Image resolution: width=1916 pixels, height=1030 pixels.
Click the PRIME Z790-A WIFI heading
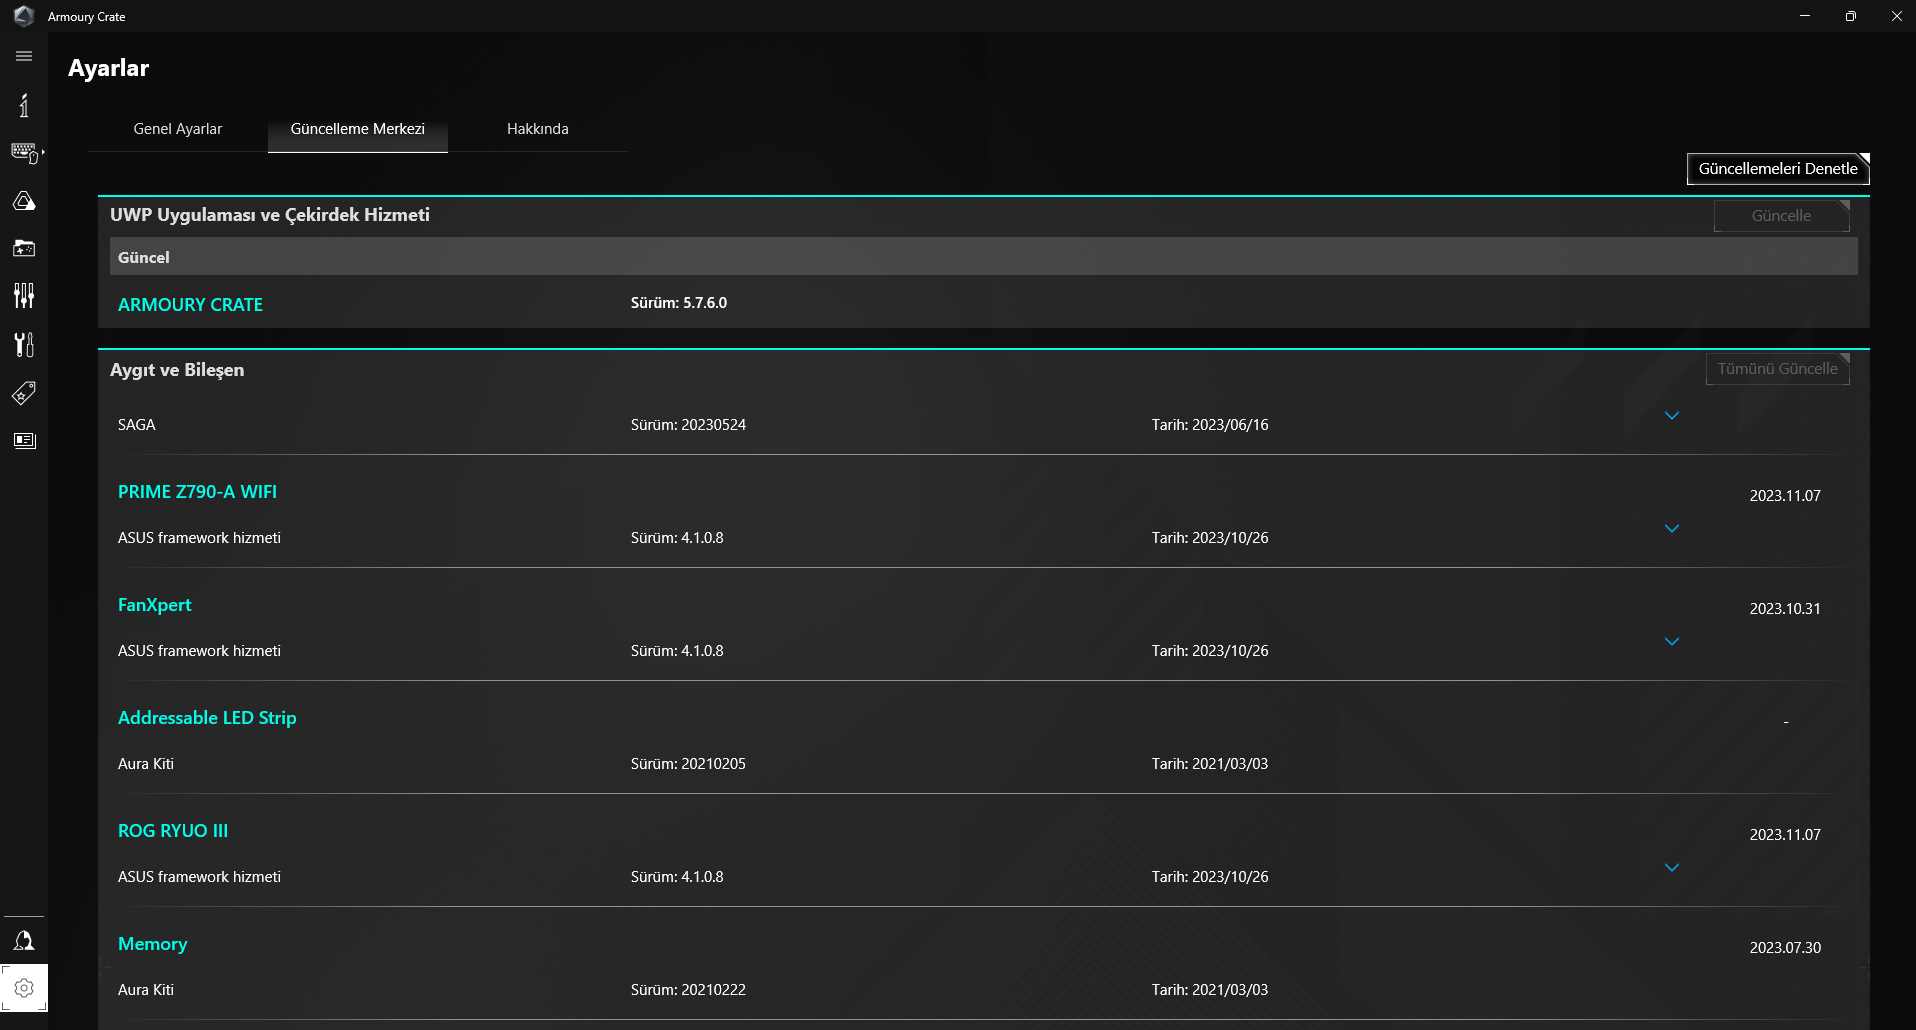198,492
